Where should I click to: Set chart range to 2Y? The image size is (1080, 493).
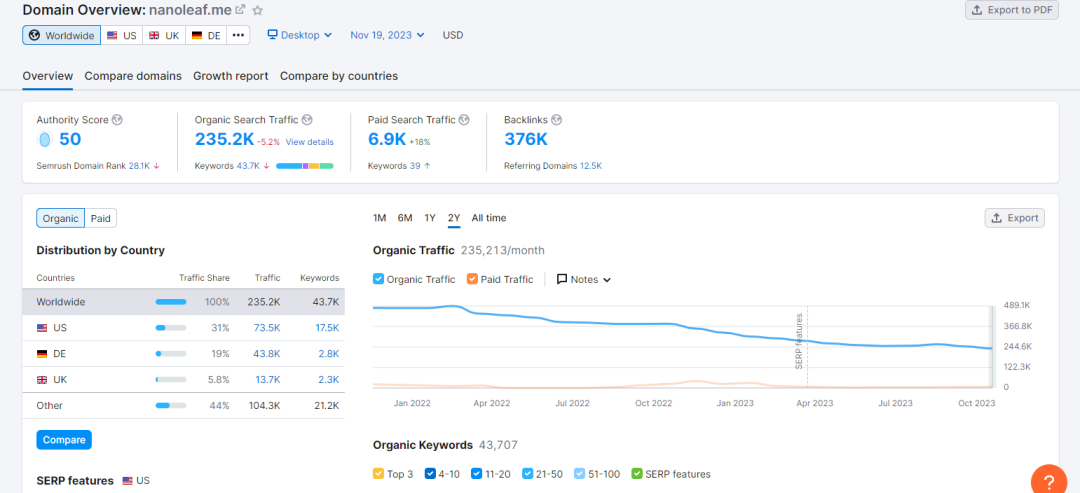tap(454, 218)
